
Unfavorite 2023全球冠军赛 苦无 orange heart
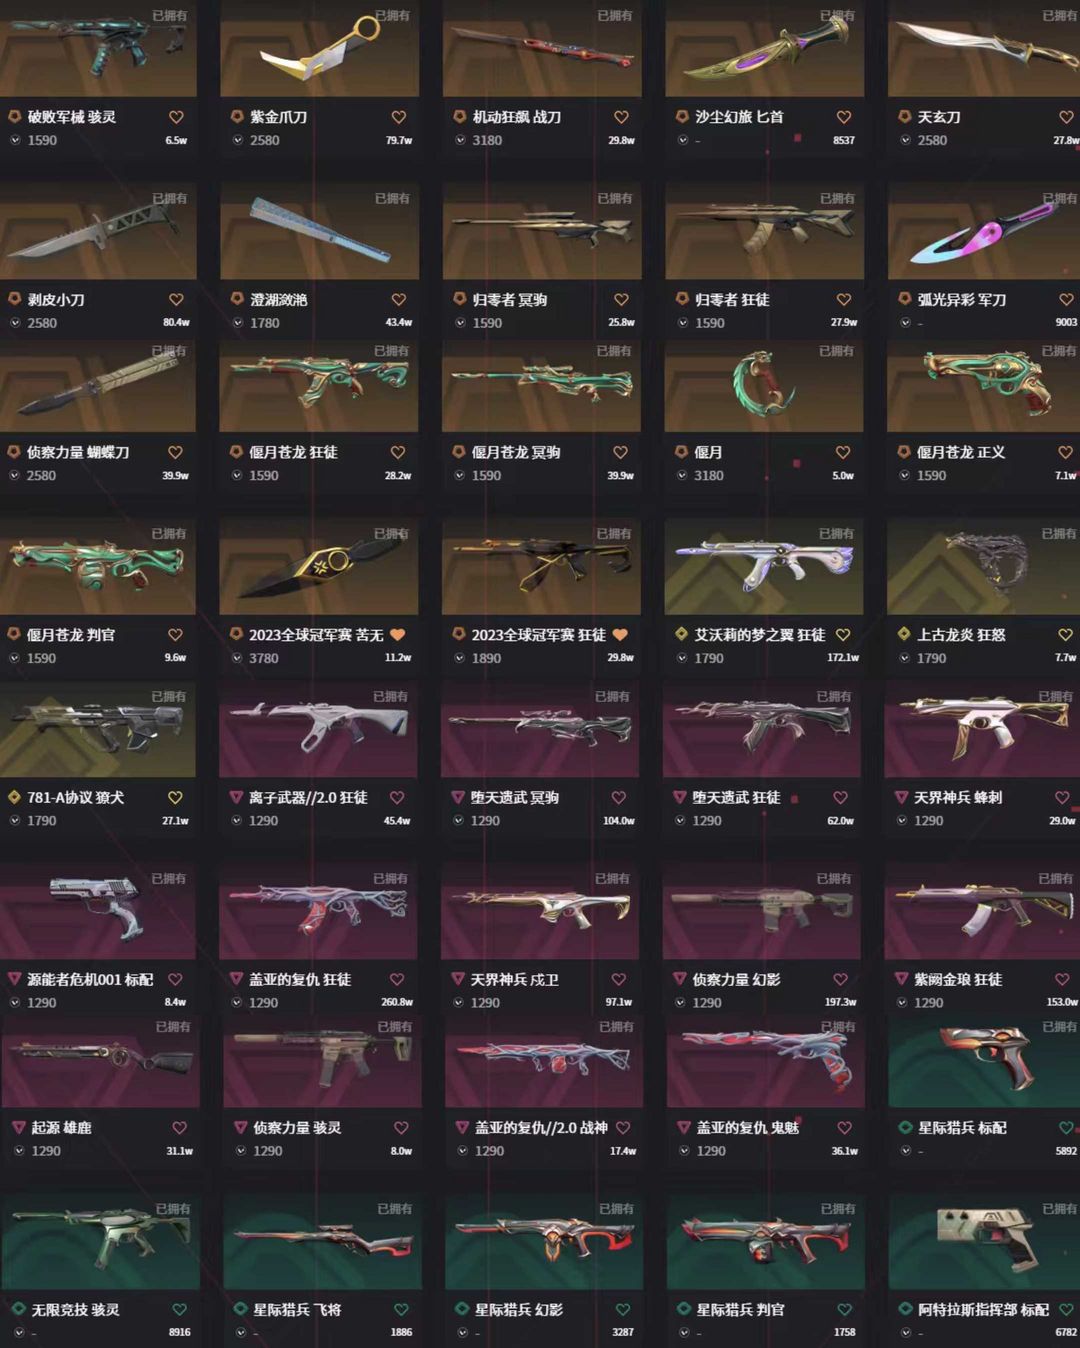(x=397, y=635)
